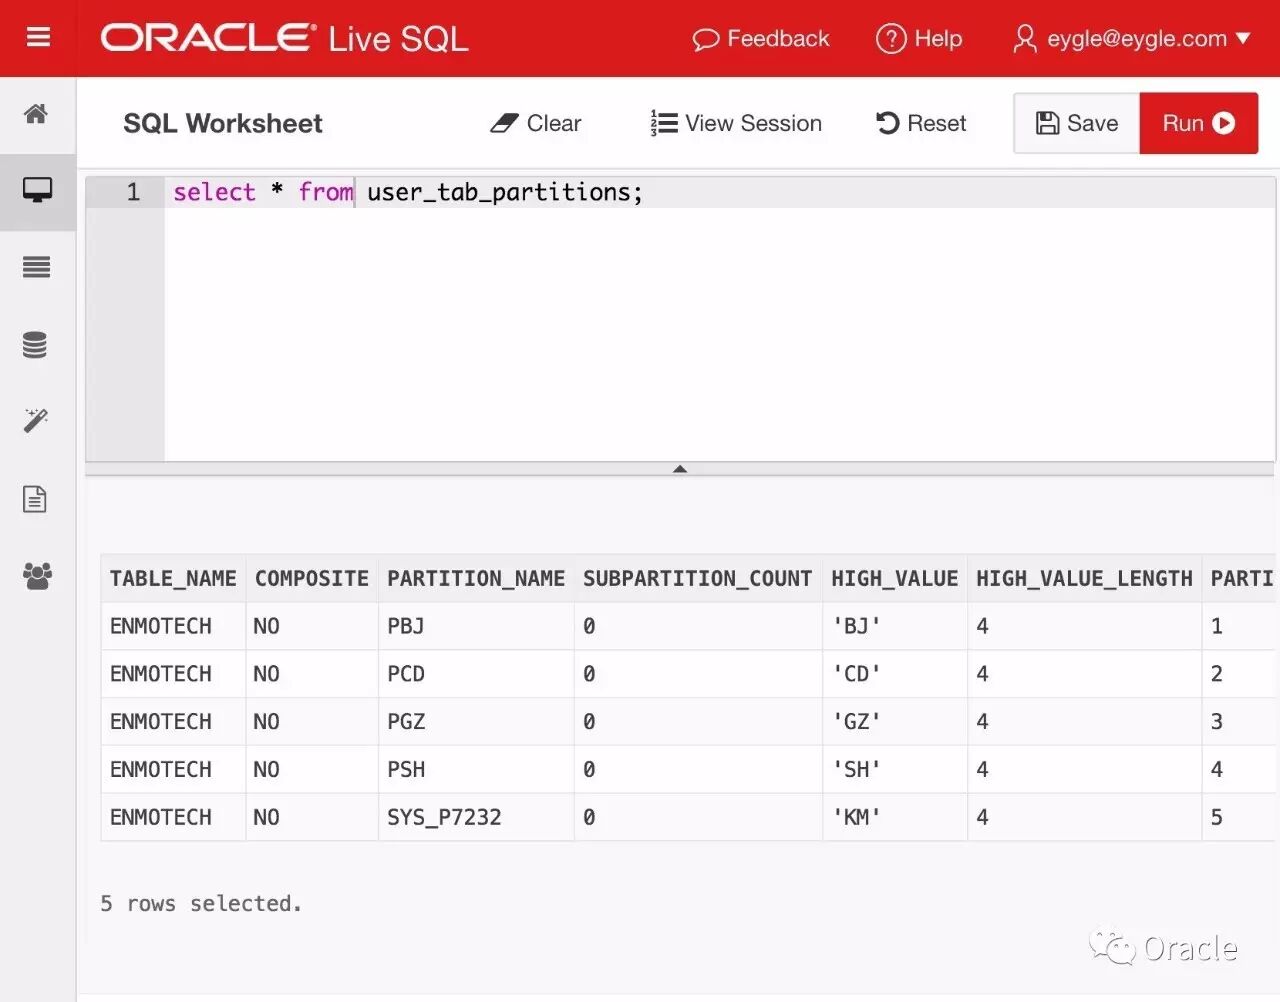This screenshot has height=1002, width=1280.
Task: Click the 'KM' high value cell
Action: 895,817
